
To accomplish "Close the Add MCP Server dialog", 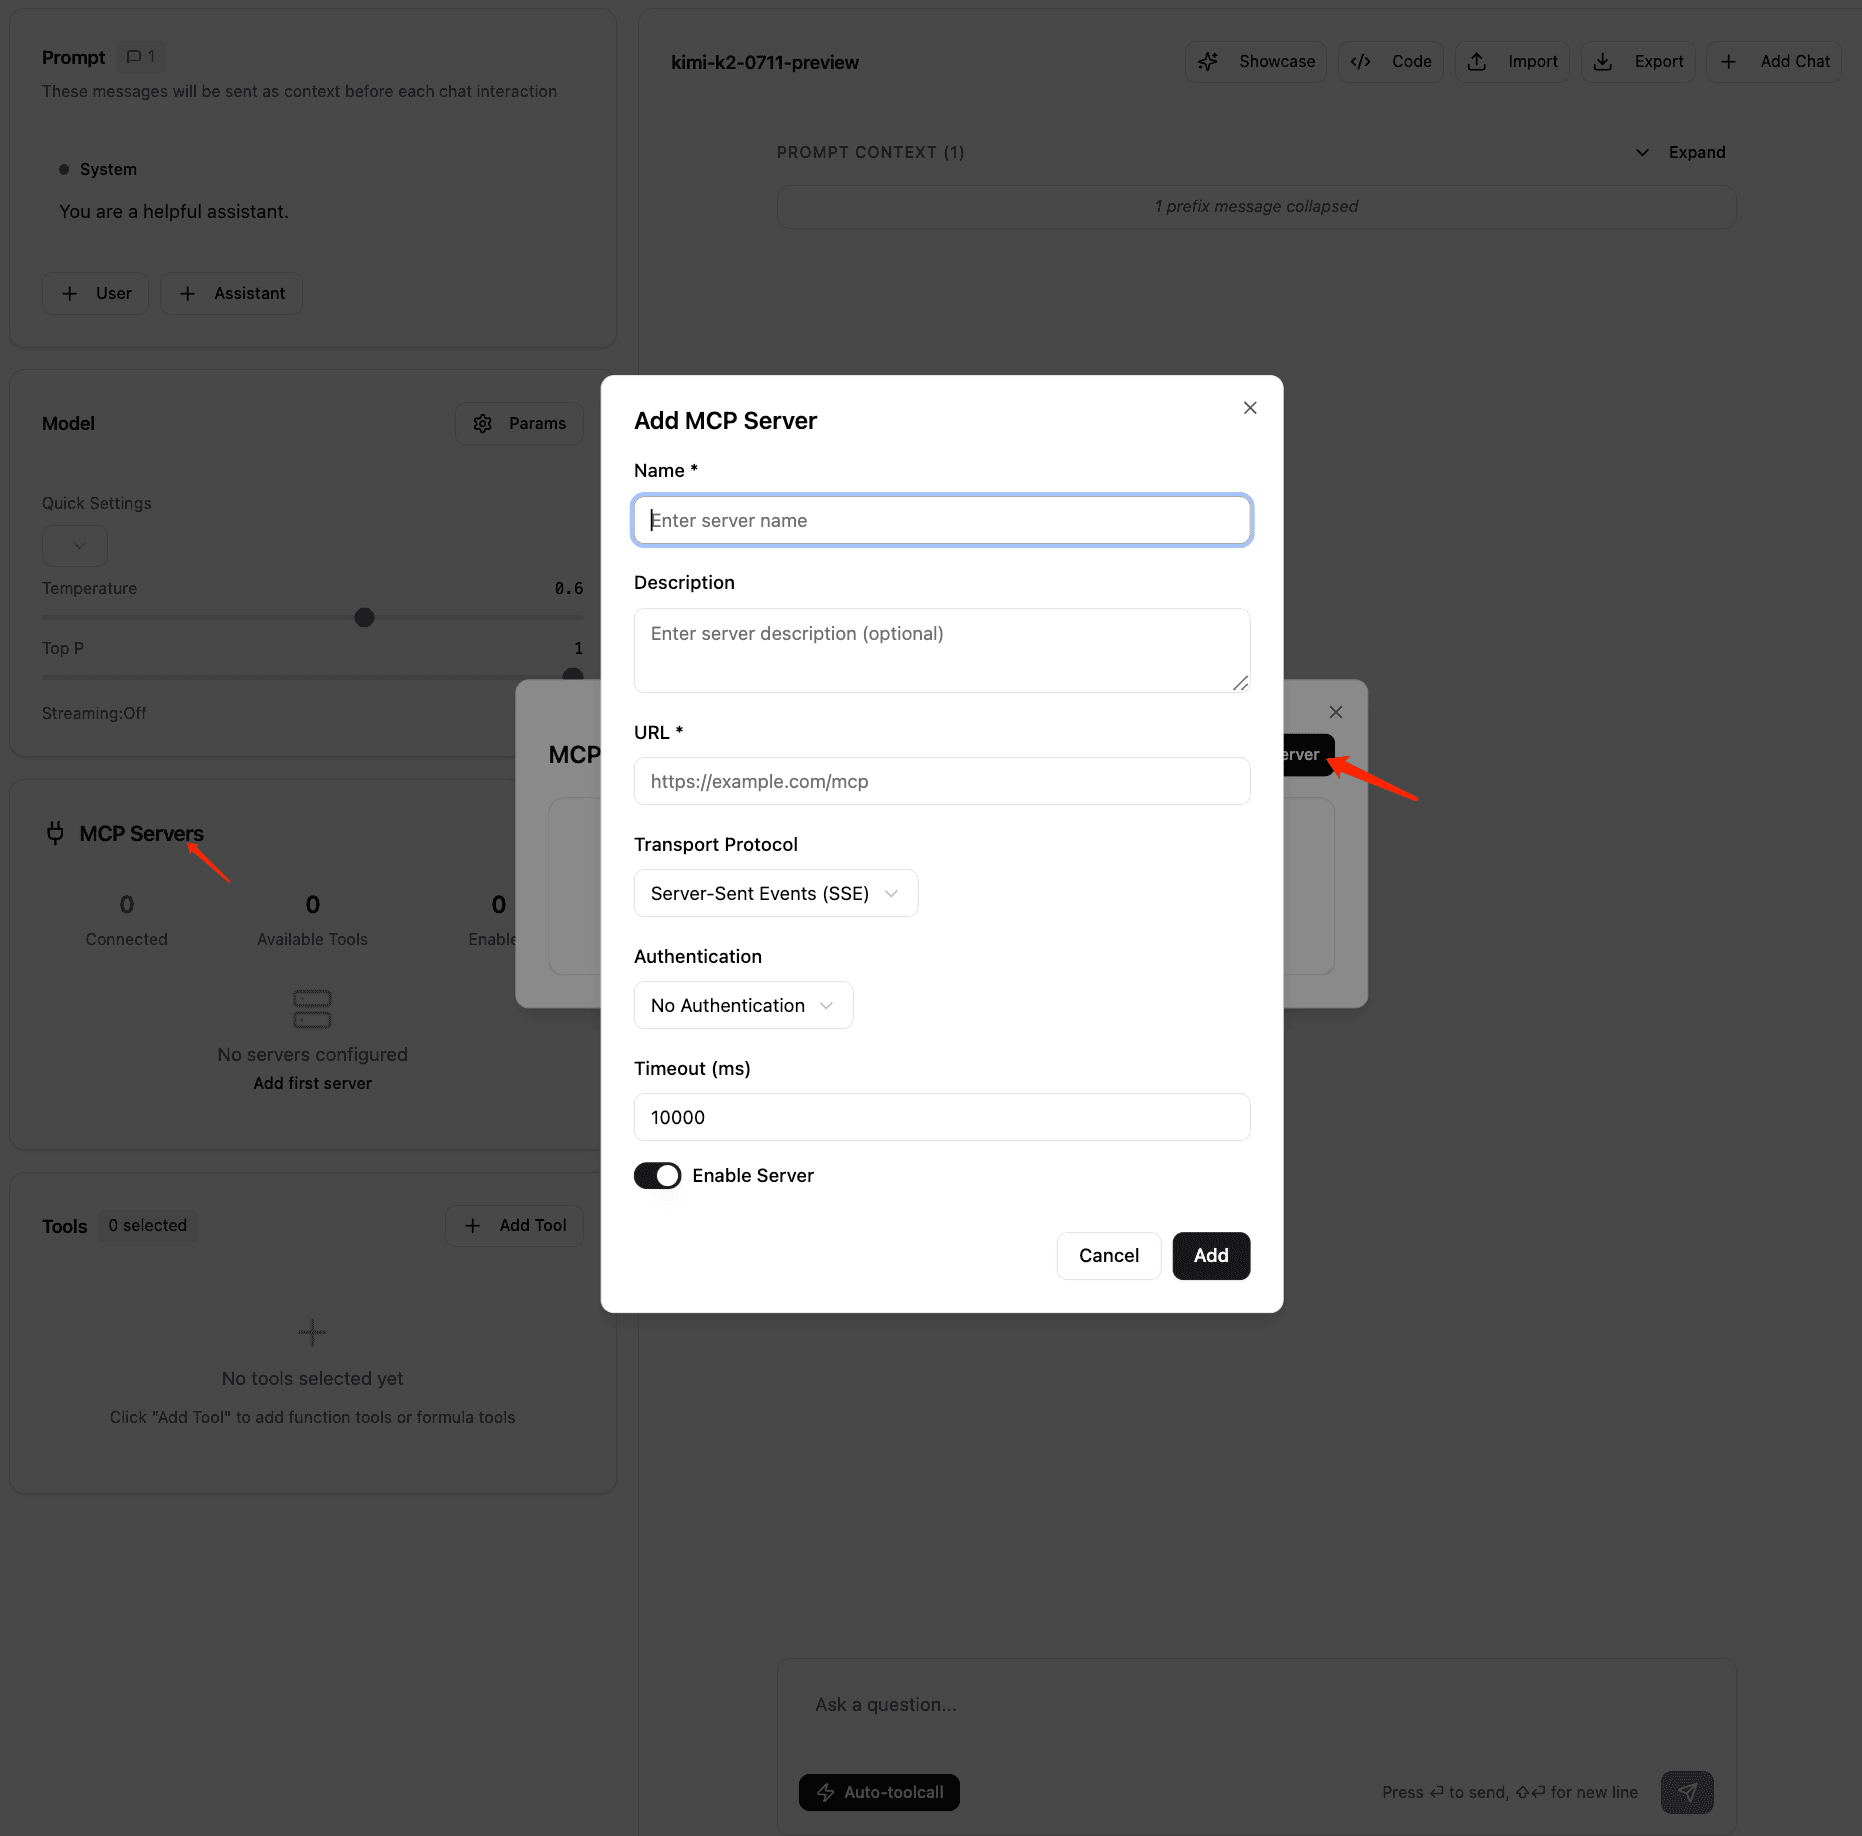I will pyautogui.click(x=1250, y=408).
